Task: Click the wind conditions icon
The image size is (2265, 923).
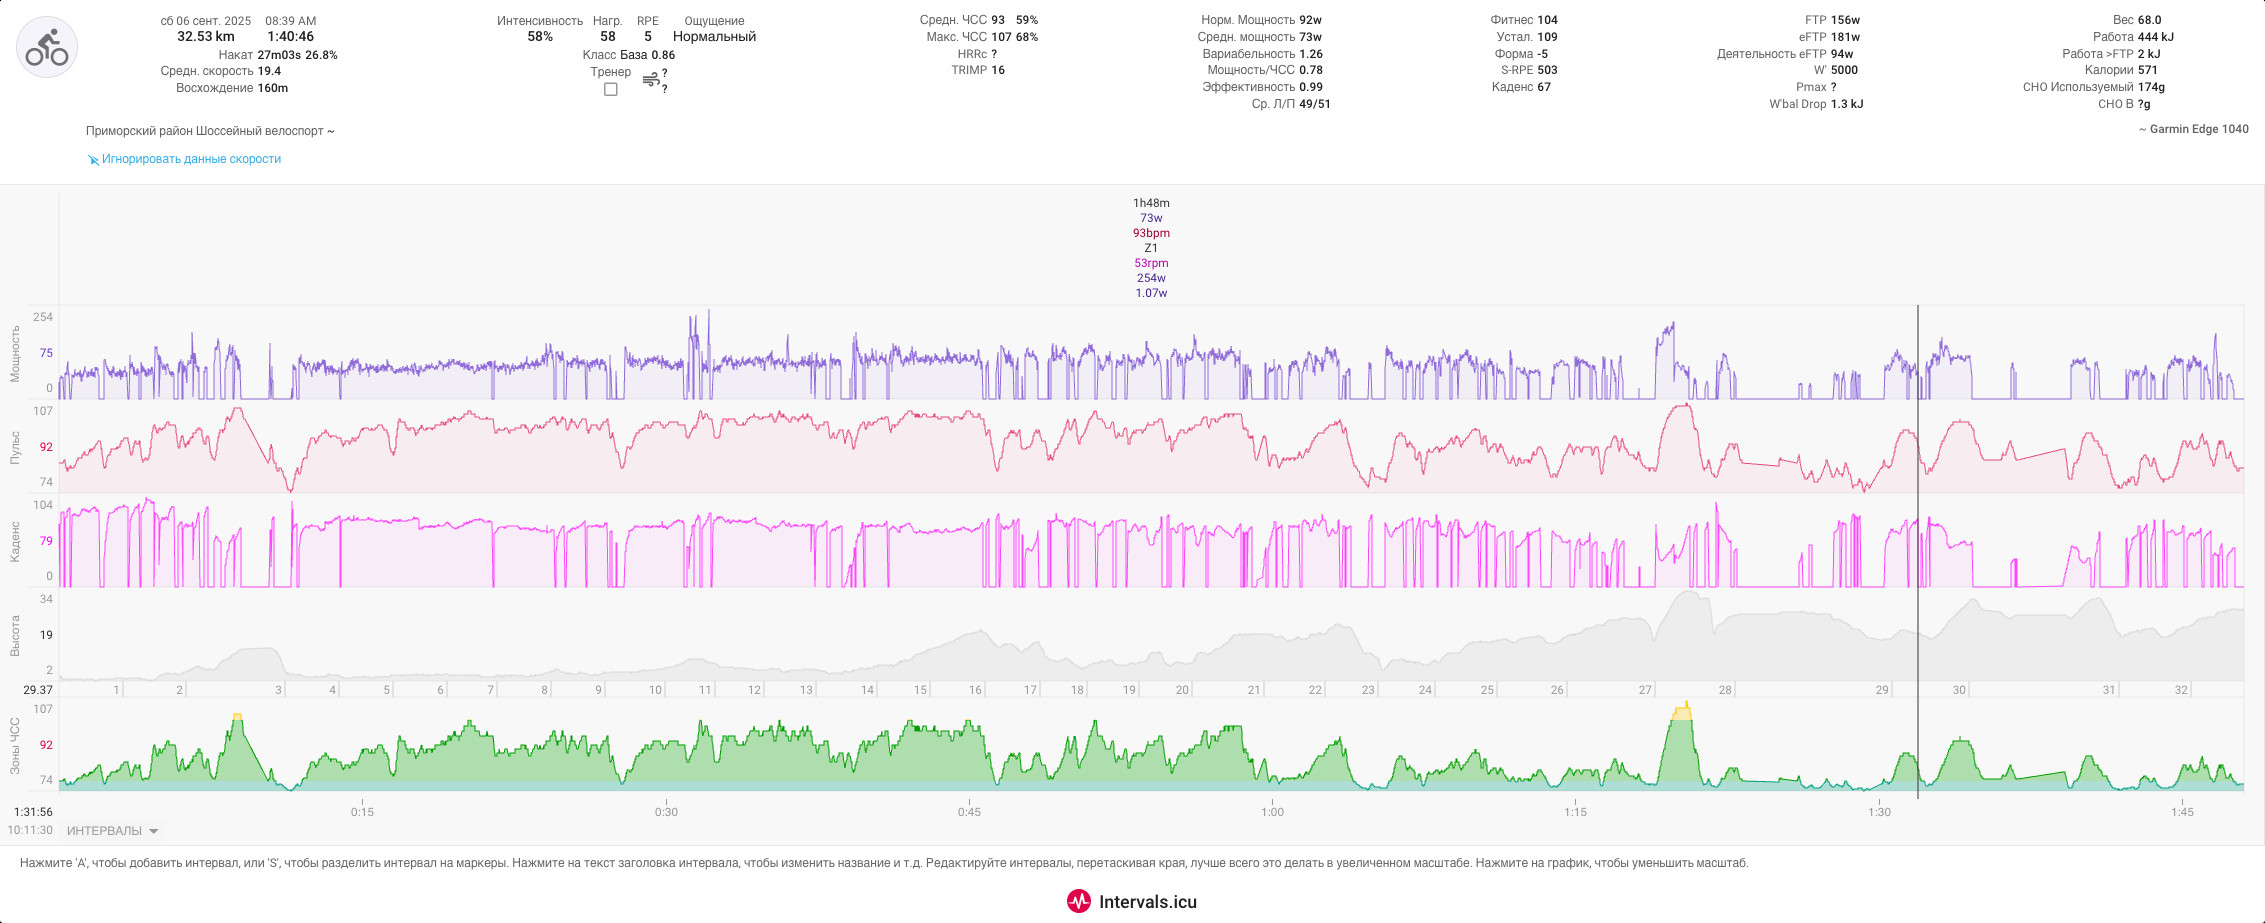Action: 650,80
